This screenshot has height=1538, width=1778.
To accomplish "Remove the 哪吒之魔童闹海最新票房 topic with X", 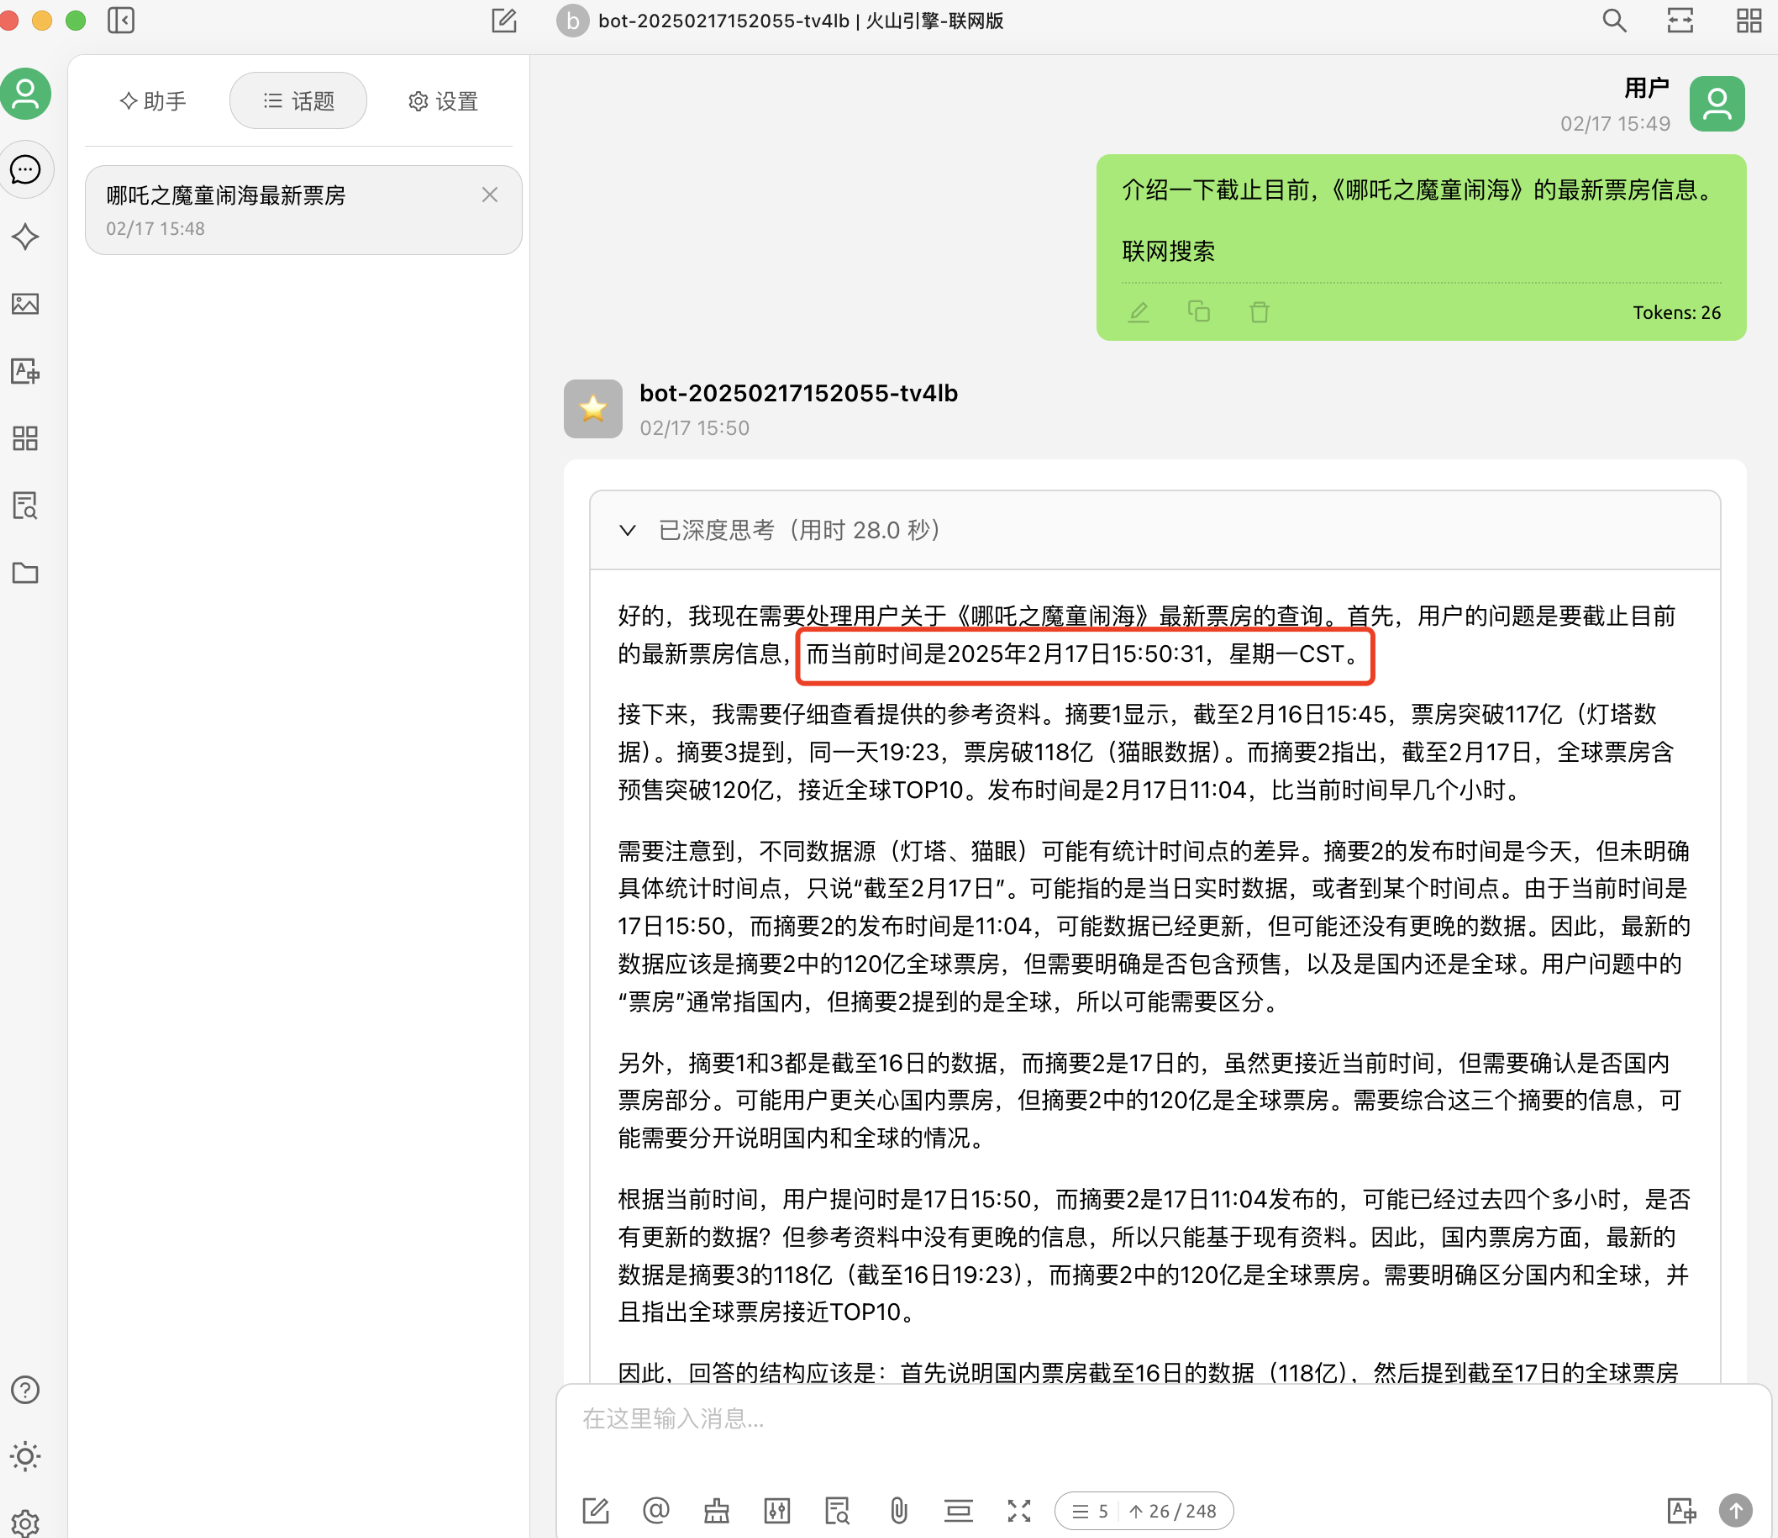I will (489, 195).
